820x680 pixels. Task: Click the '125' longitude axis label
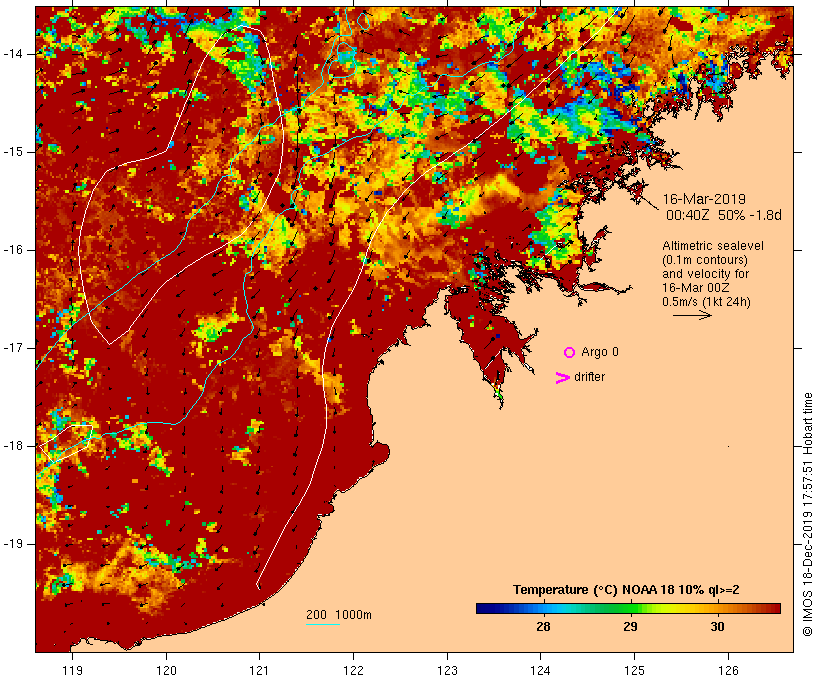(x=634, y=671)
